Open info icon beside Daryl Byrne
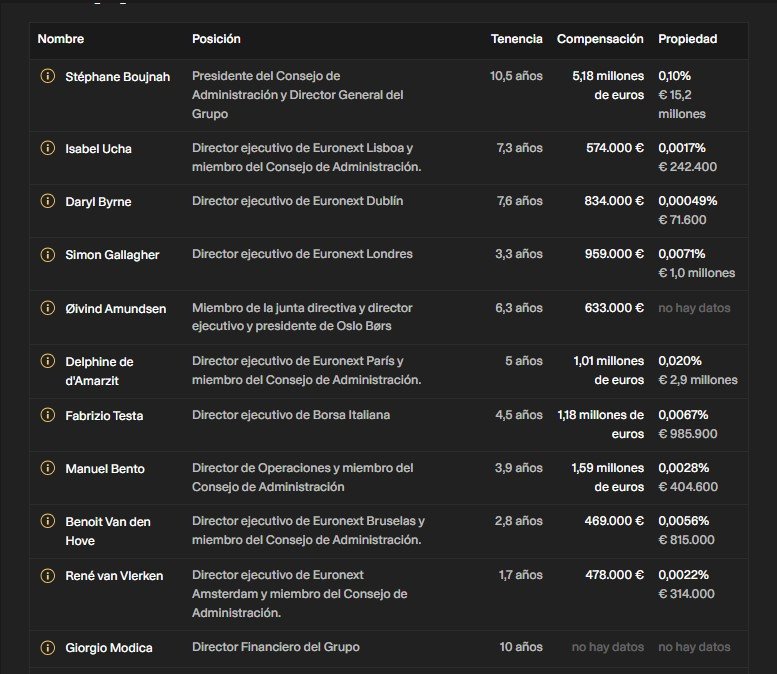 tap(48, 201)
